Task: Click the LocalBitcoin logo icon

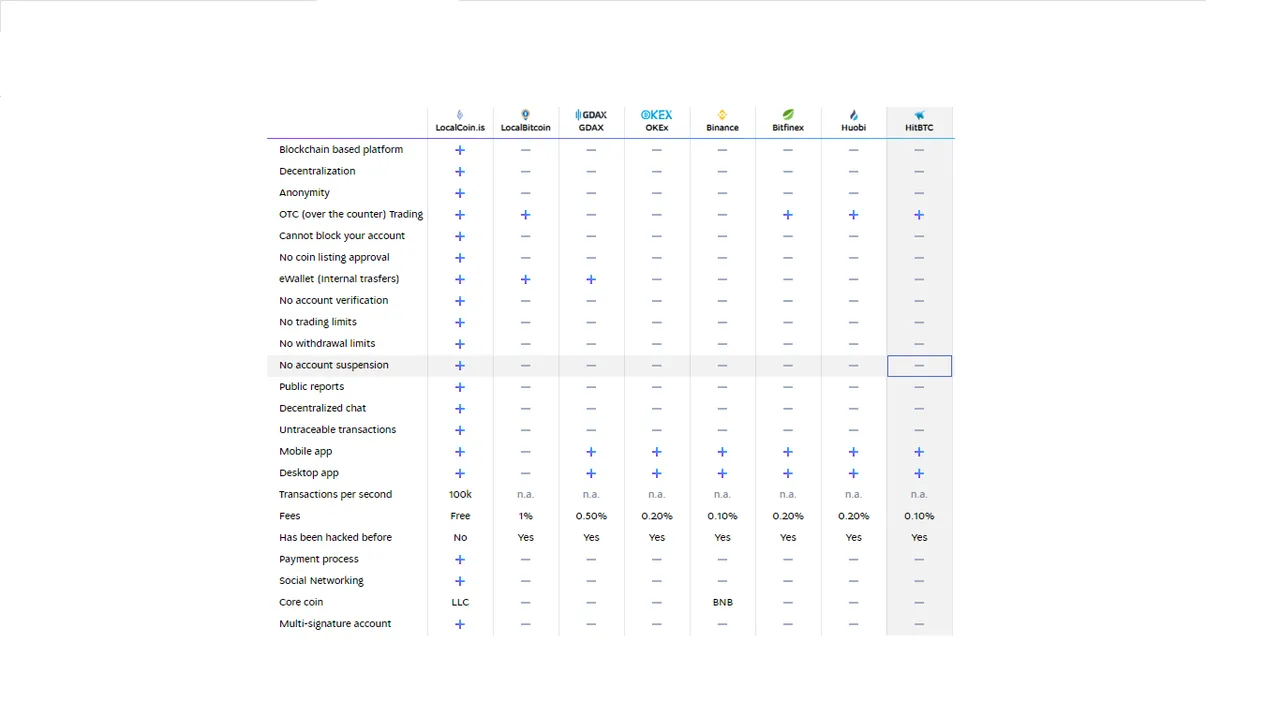Action: coord(526,115)
